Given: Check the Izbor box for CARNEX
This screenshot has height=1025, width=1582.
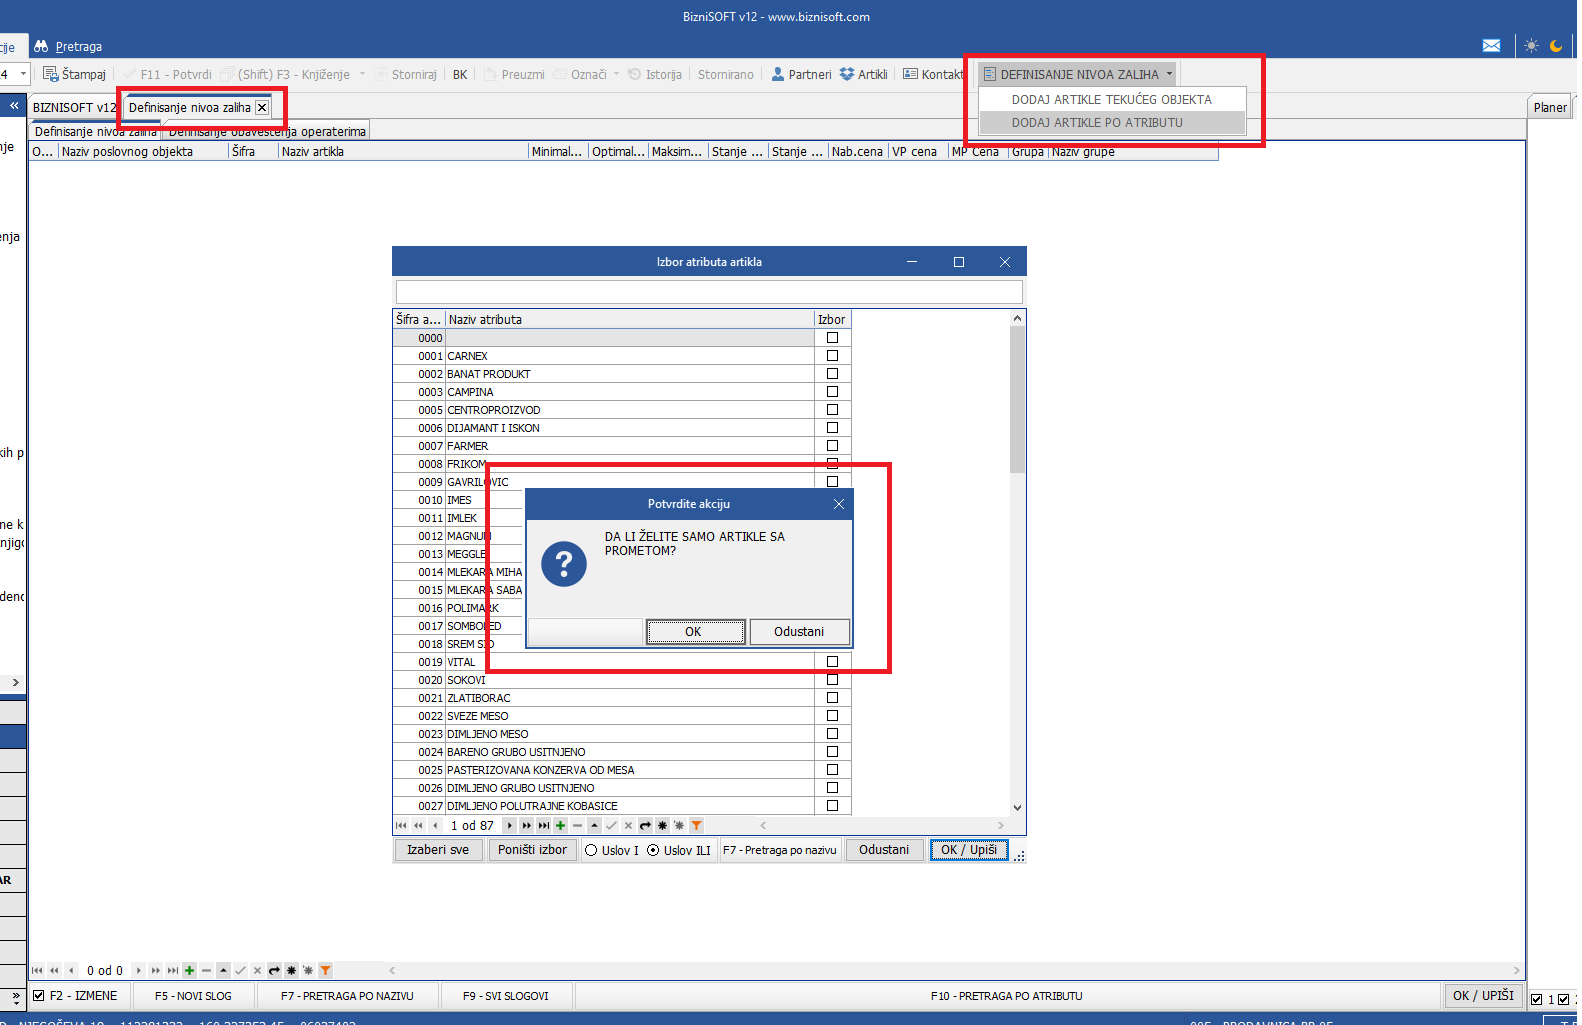Looking at the screenshot, I should coord(832,356).
